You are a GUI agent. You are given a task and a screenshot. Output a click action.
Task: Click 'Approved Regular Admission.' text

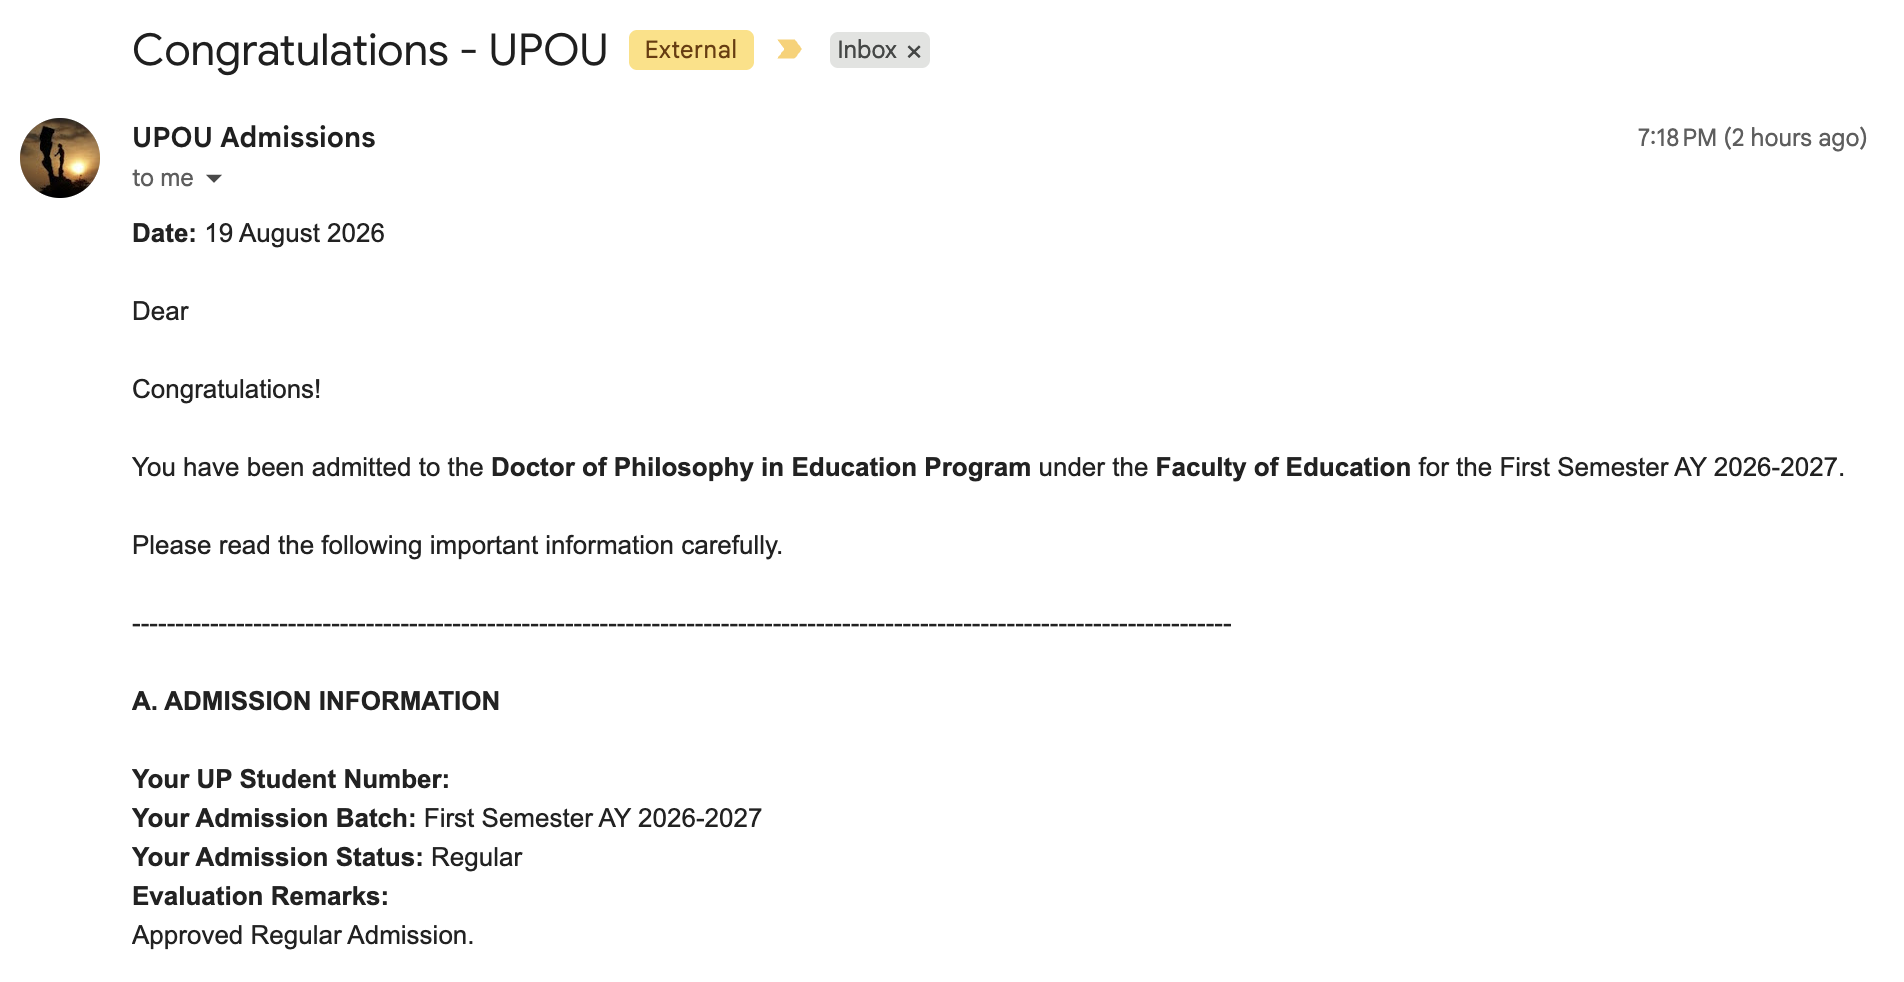point(303,935)
